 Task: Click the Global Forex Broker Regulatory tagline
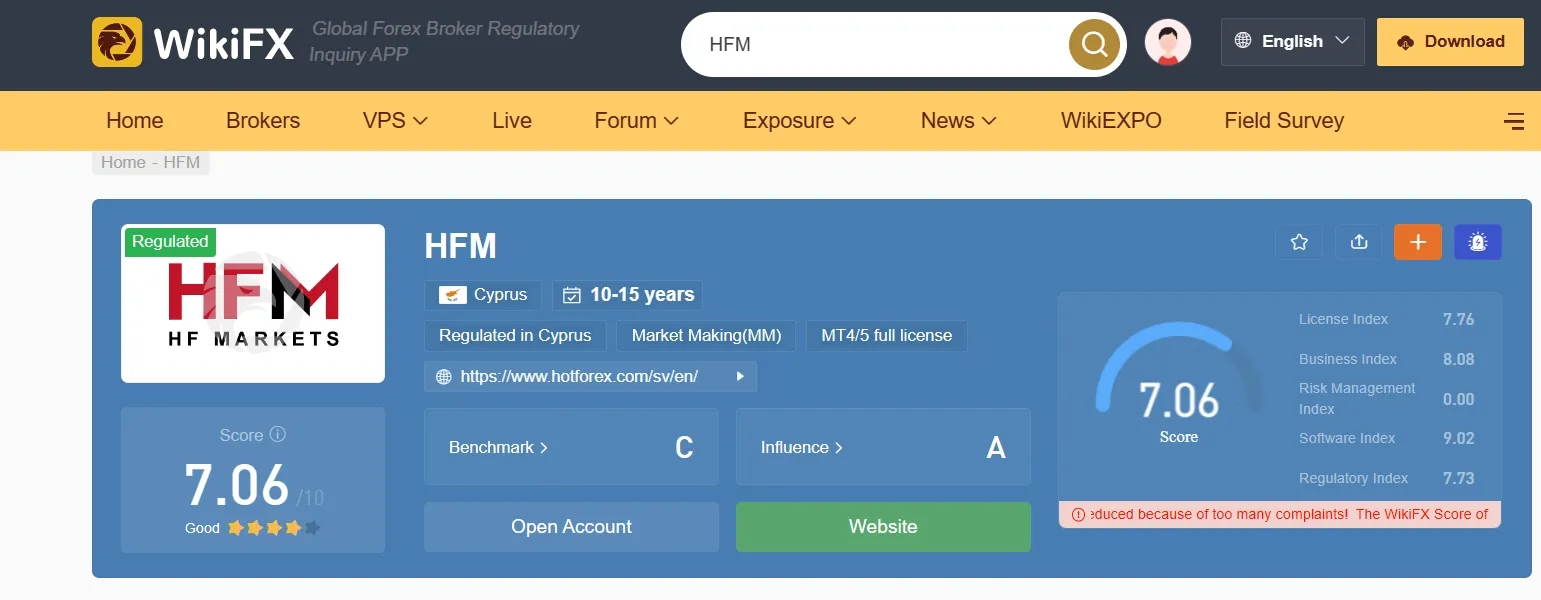point(445,41)
